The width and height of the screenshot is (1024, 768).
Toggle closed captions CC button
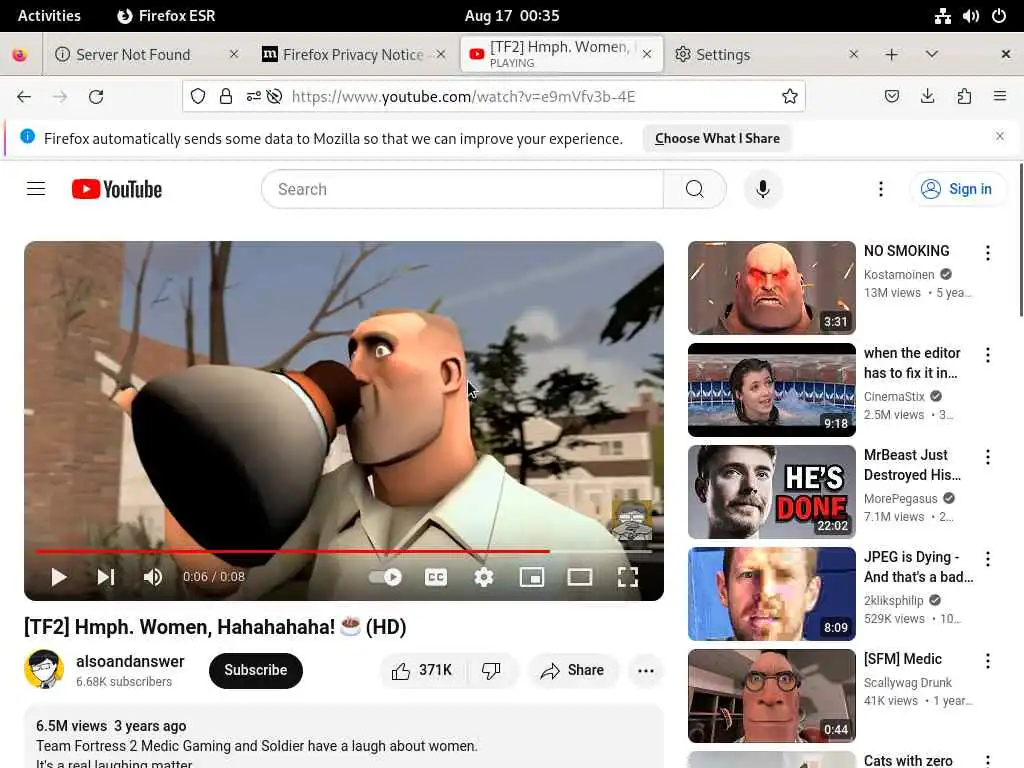click(x=436, y=577)
